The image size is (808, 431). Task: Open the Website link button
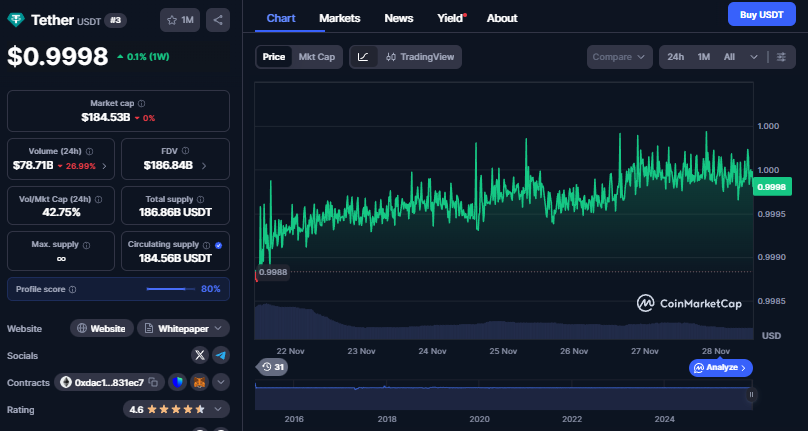pos(102,328)
